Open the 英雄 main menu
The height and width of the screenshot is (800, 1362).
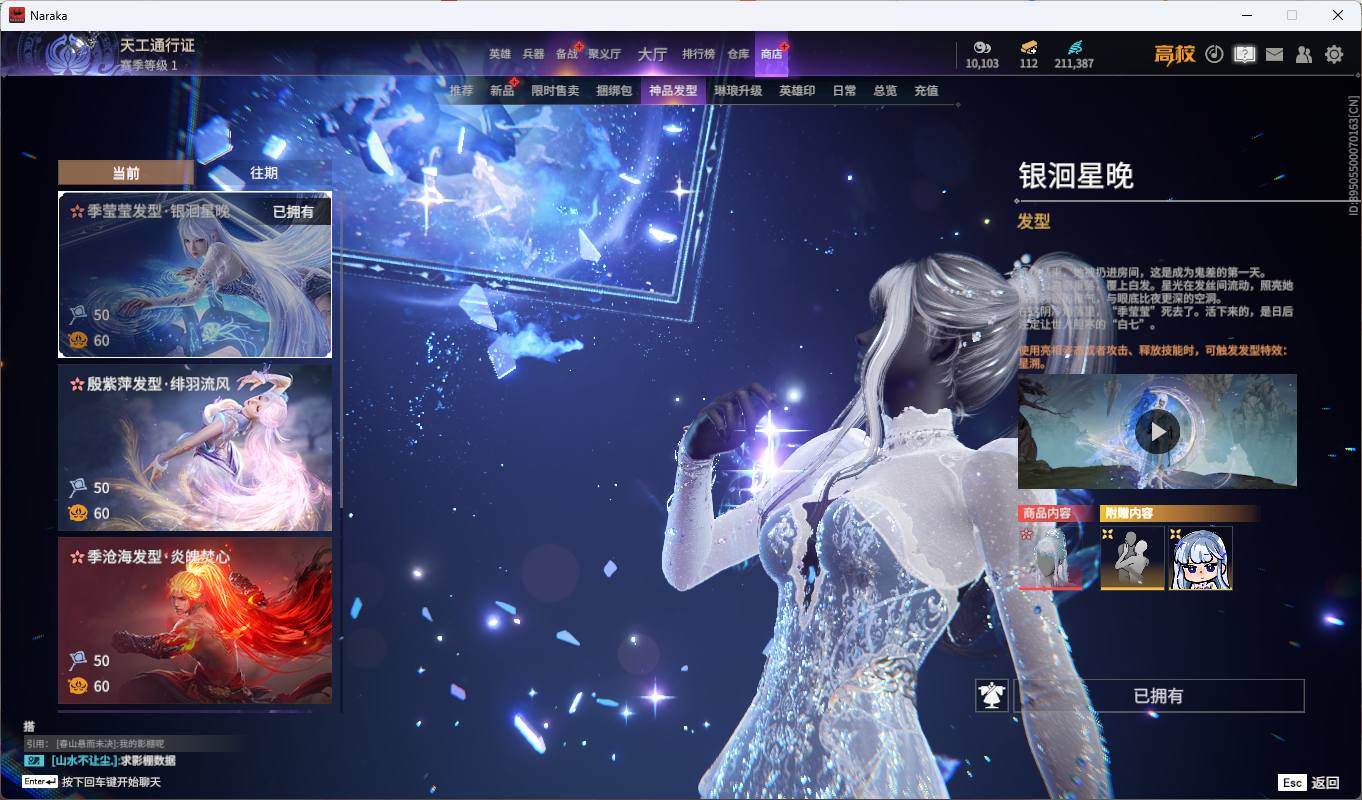500,54
